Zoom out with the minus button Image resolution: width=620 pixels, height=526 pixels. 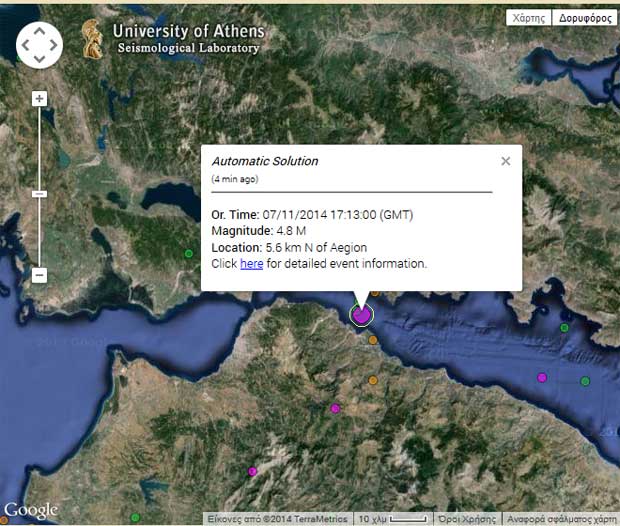[39, 275]
